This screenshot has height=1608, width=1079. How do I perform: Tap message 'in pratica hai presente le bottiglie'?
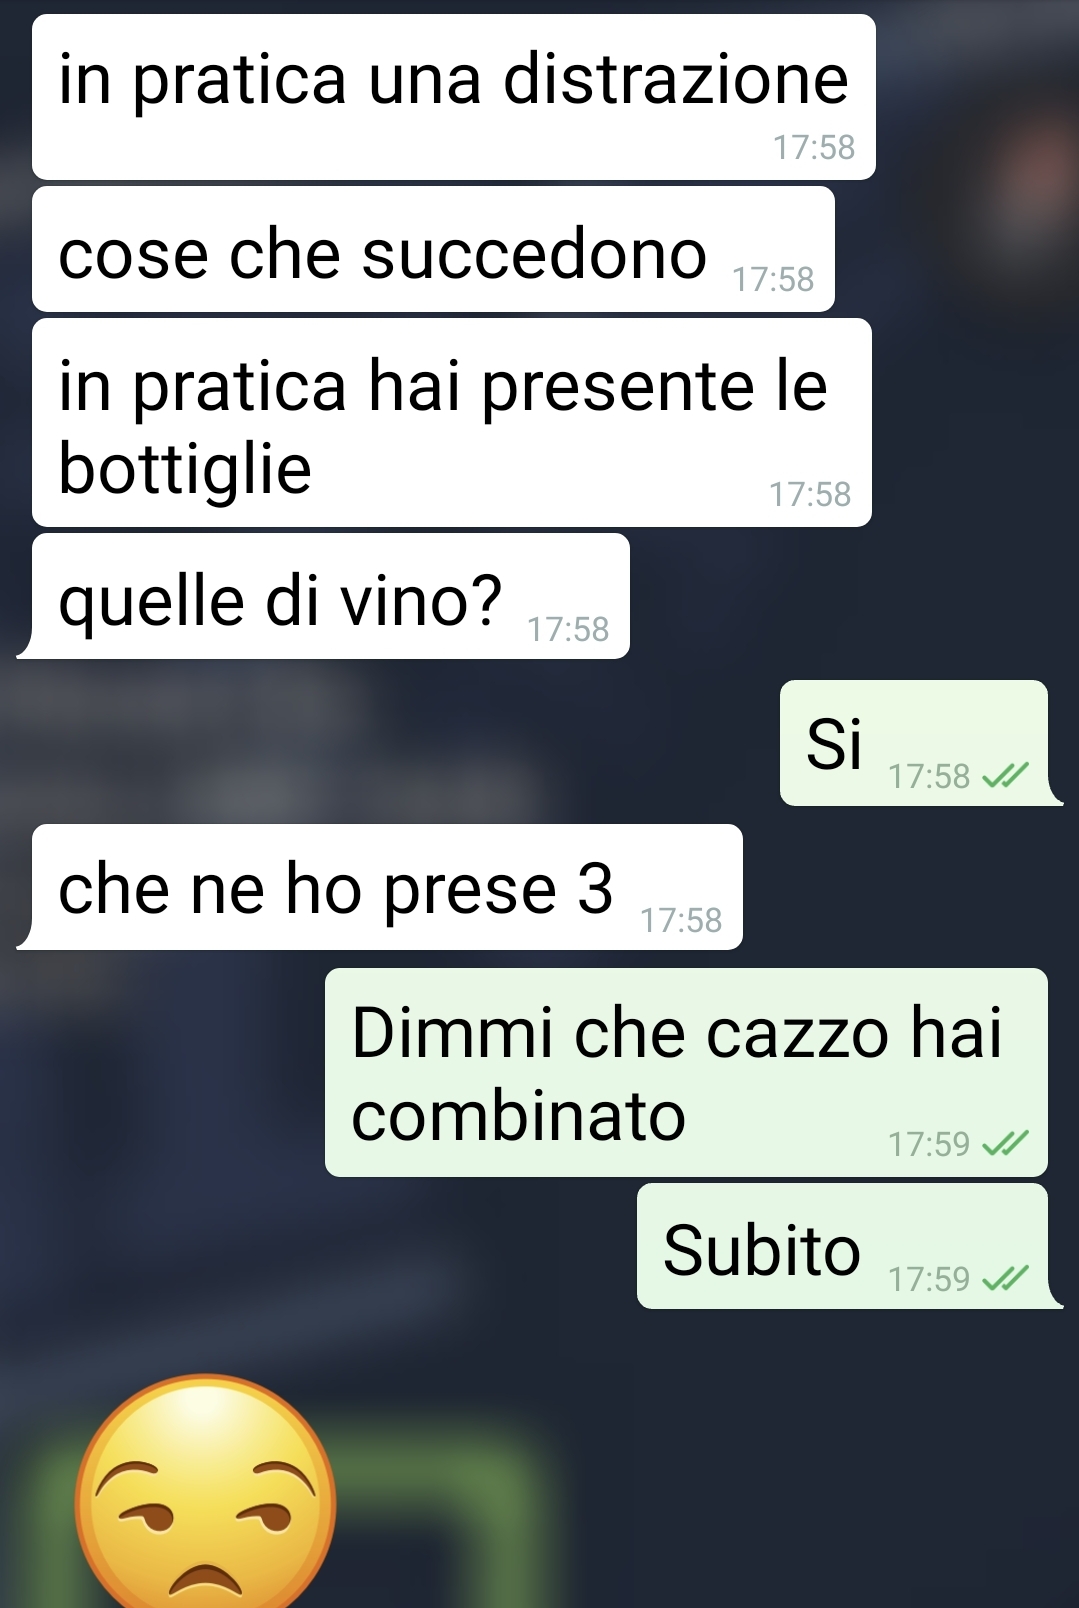pyautogui.click(x=452, y=422)
